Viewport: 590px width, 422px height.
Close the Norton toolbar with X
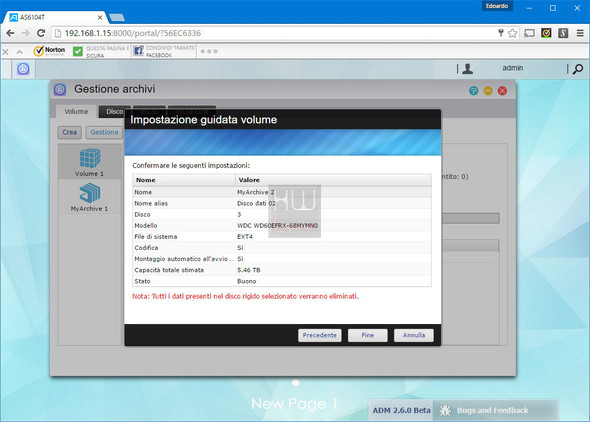click(5, 52)
